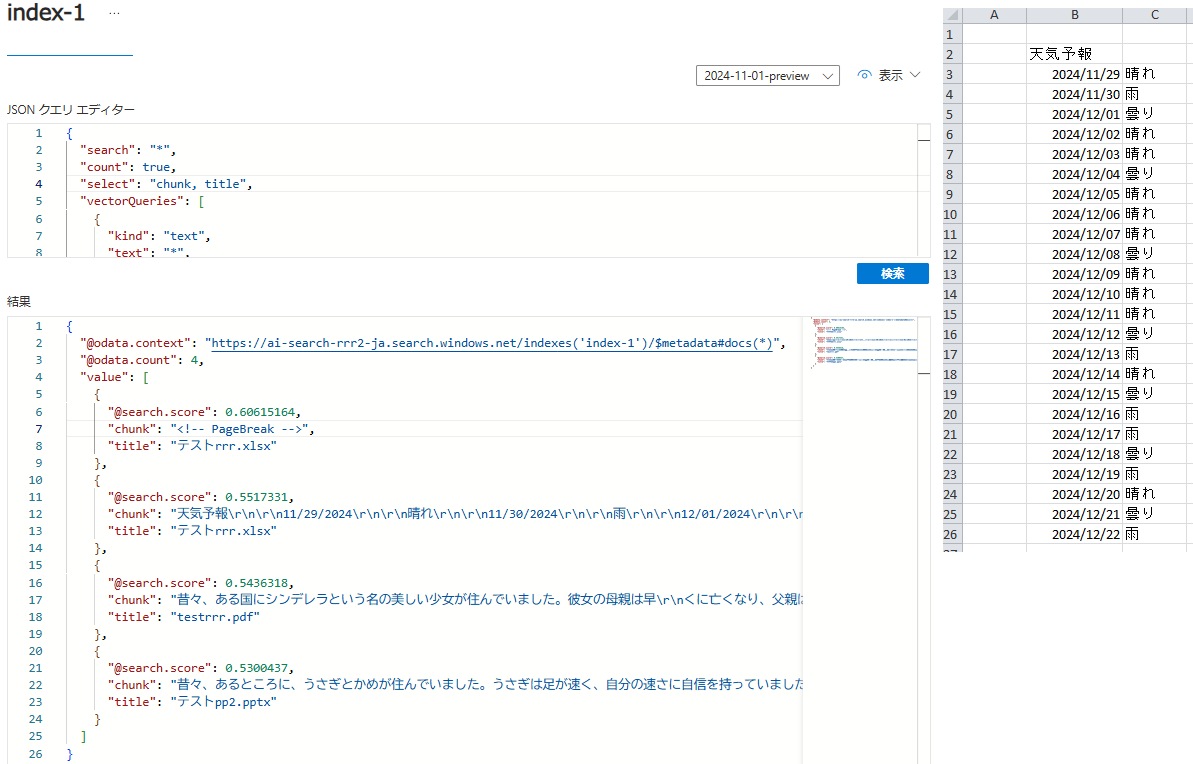Select the 曇り cell beside 2024/12/08
Image resolution: width=1193 pixels, height=764 pixels.
1155,254
